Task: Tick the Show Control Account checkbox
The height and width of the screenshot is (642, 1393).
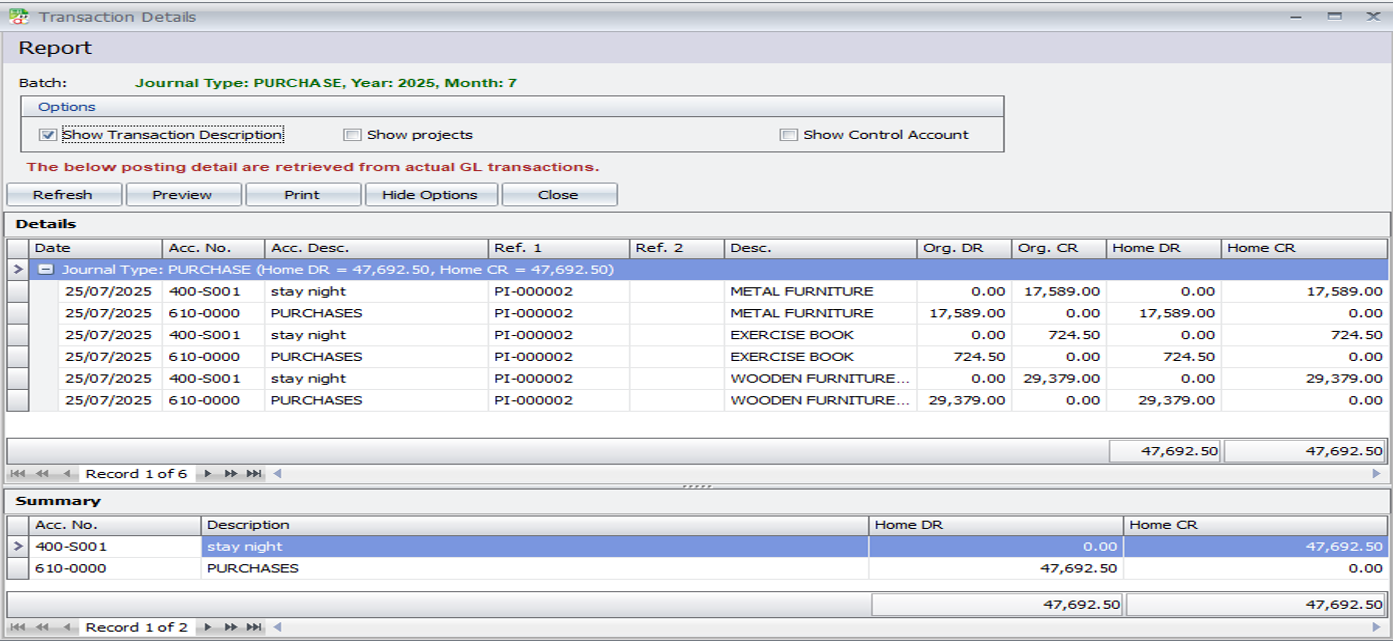Action: (x=788, y=135)
